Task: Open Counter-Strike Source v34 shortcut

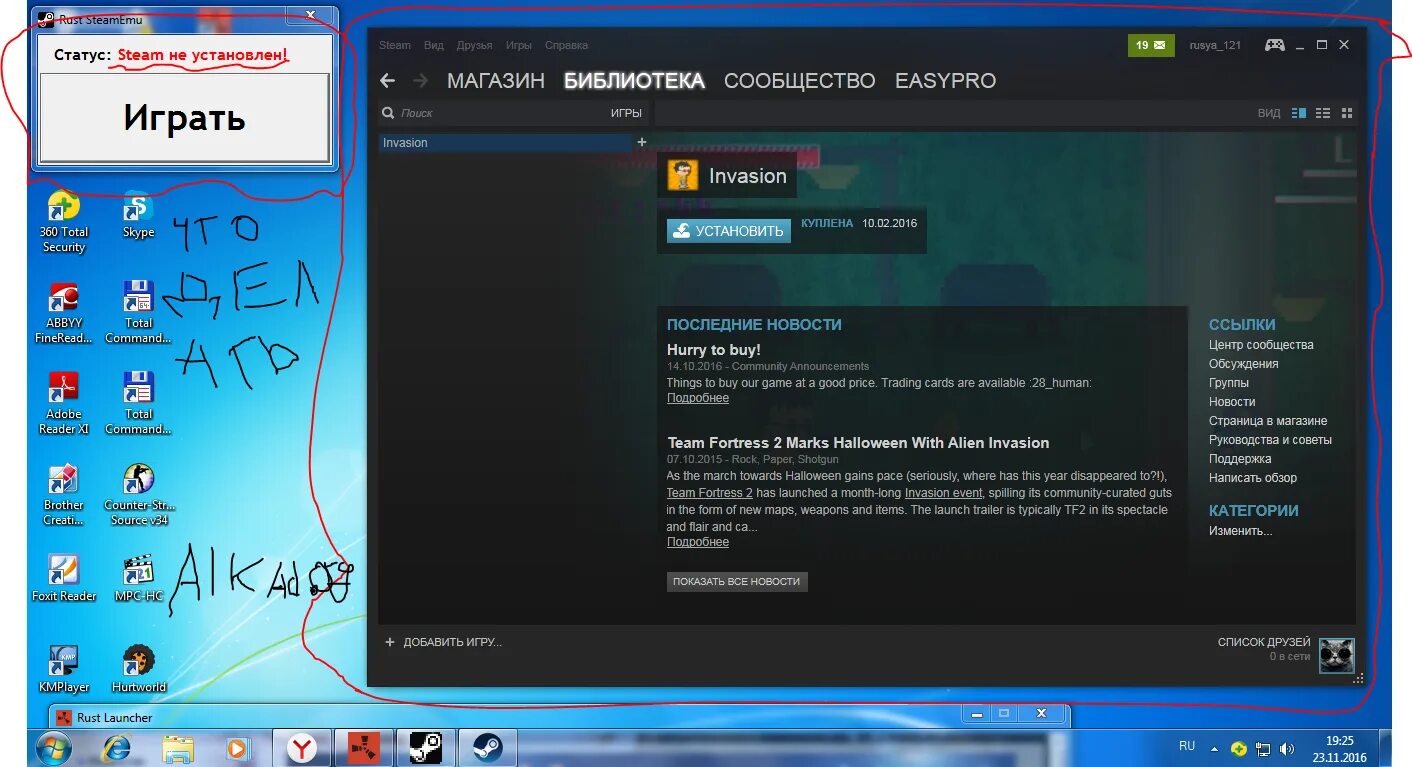Action: pos(138,495)
